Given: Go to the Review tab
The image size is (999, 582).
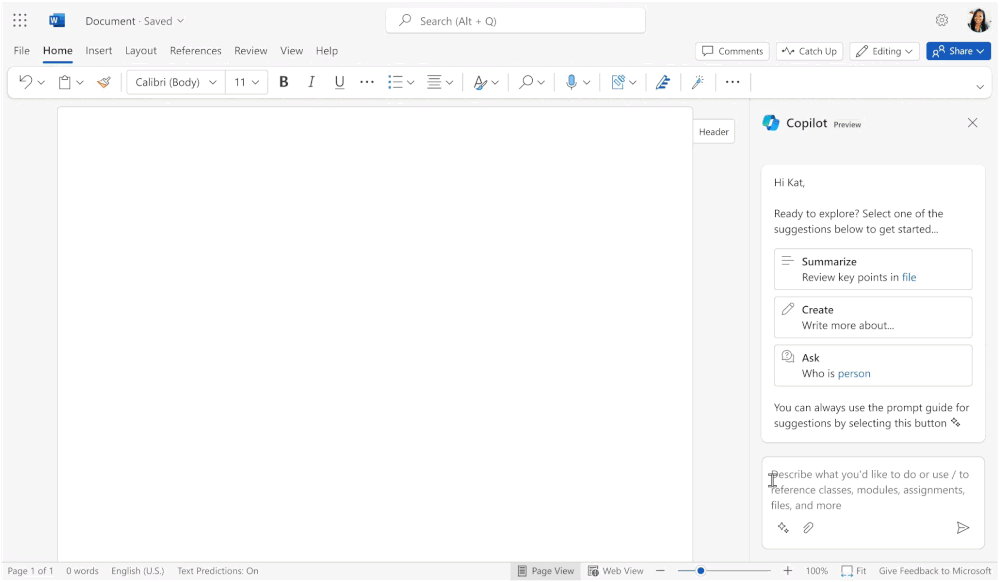Looking at the screenshot, I should [x=250, y=50].
